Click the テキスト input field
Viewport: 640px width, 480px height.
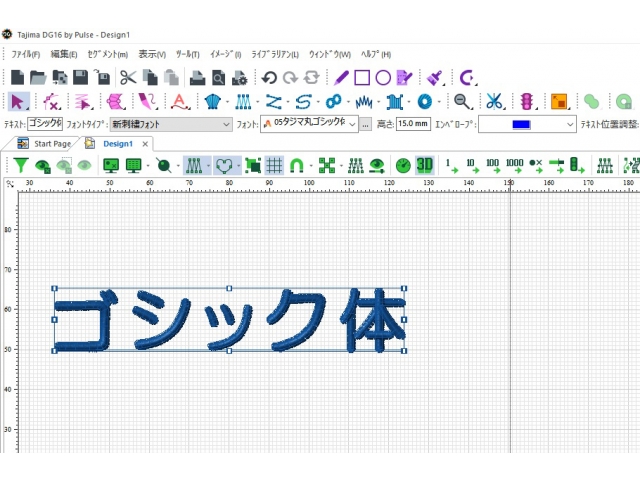click(x=45, y=124)
